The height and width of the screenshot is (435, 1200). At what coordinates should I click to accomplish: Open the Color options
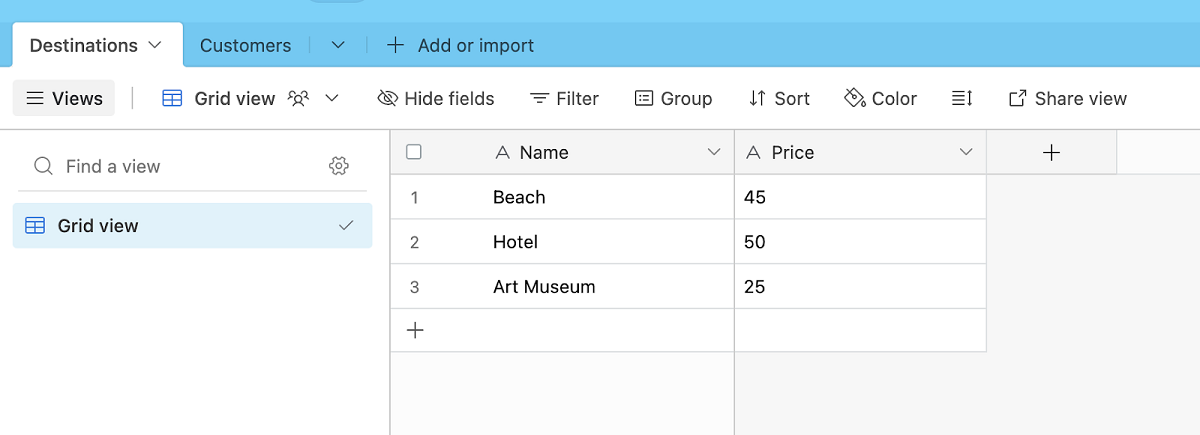(881, 98)
